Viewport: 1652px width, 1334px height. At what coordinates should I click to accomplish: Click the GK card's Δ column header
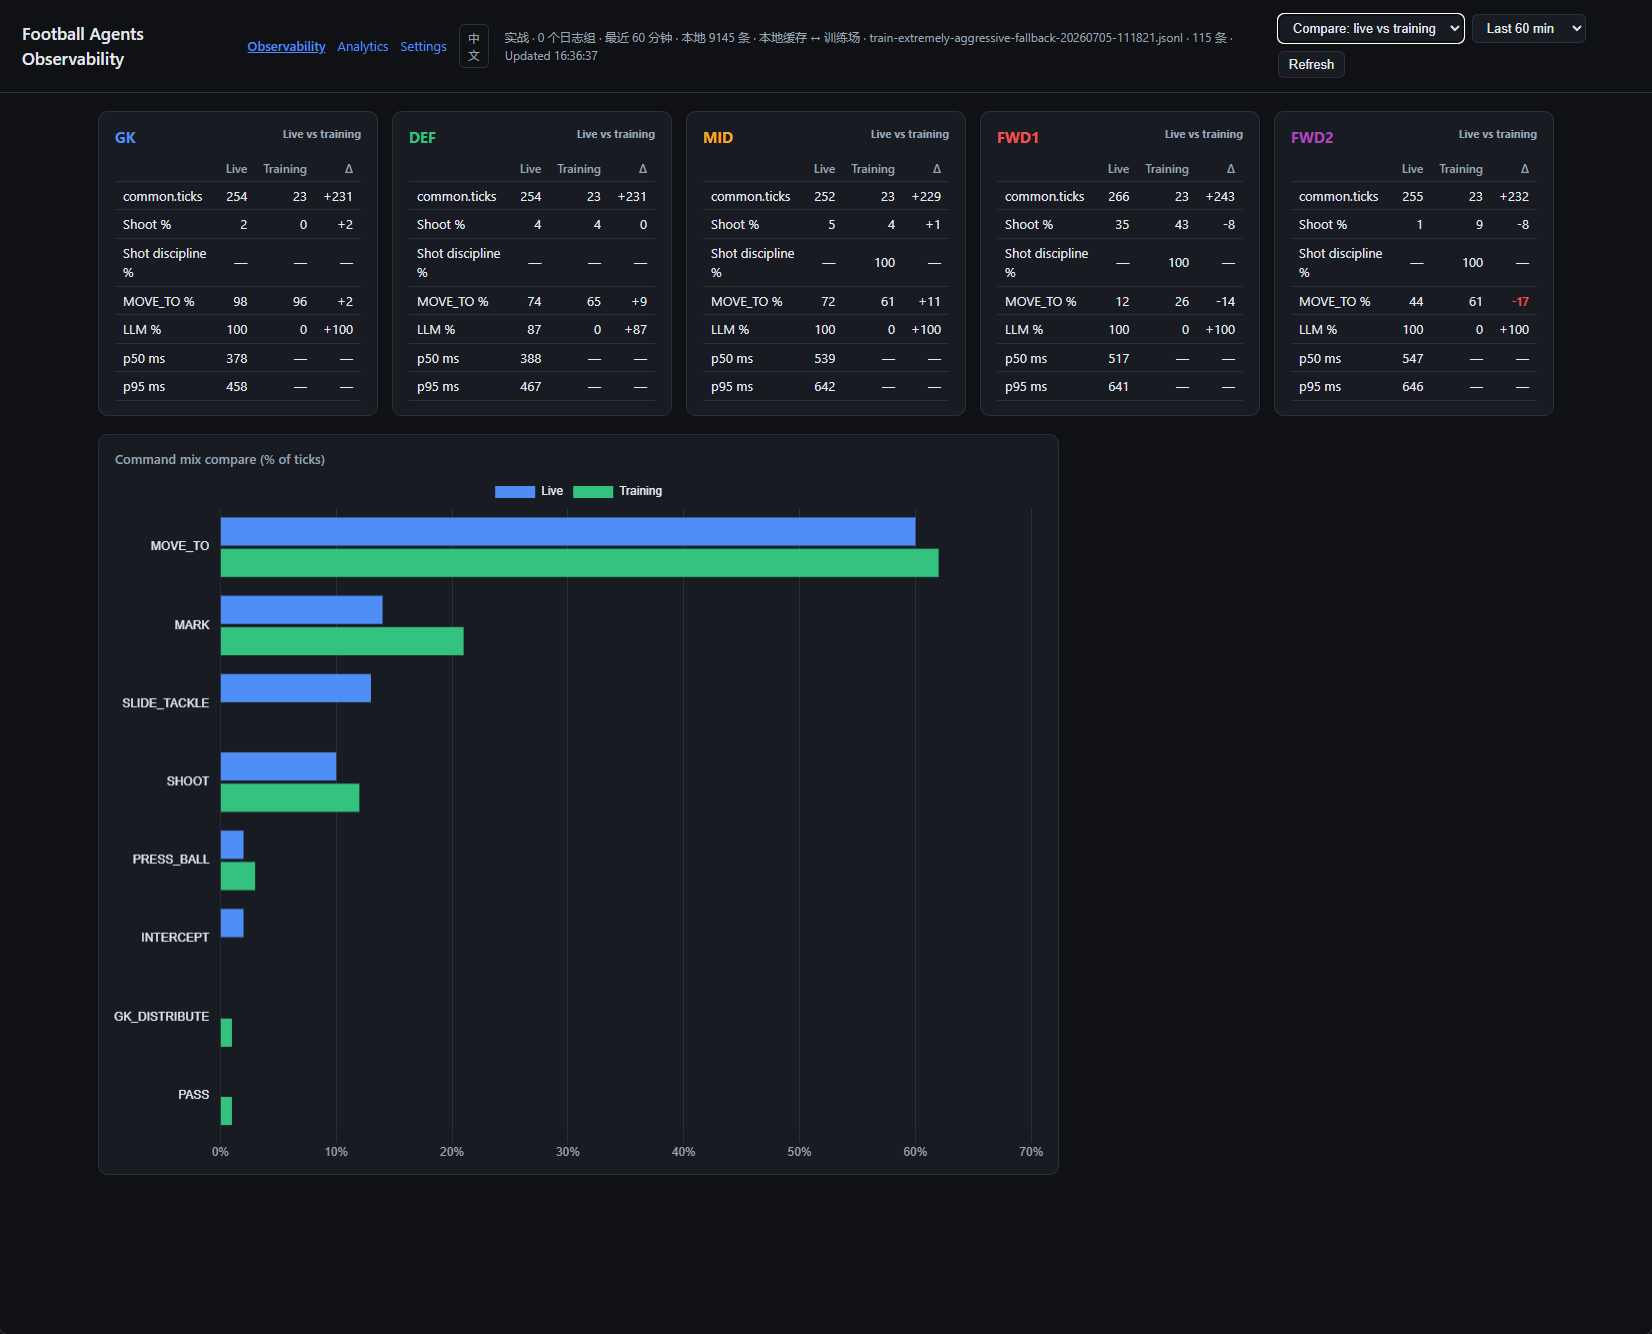tap(348, 169)
